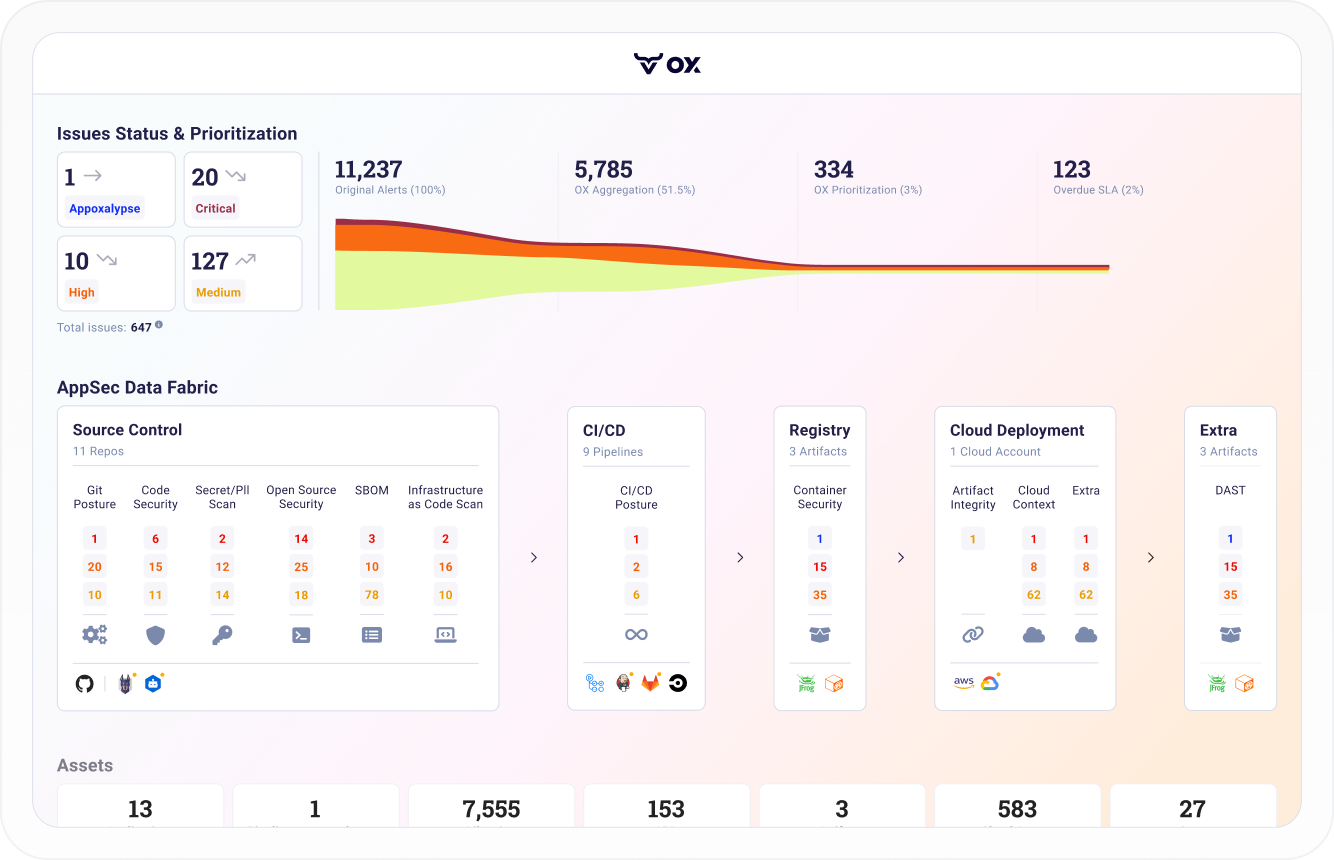Click the Secret/PII Scan key icon

[x=222, y=635]
